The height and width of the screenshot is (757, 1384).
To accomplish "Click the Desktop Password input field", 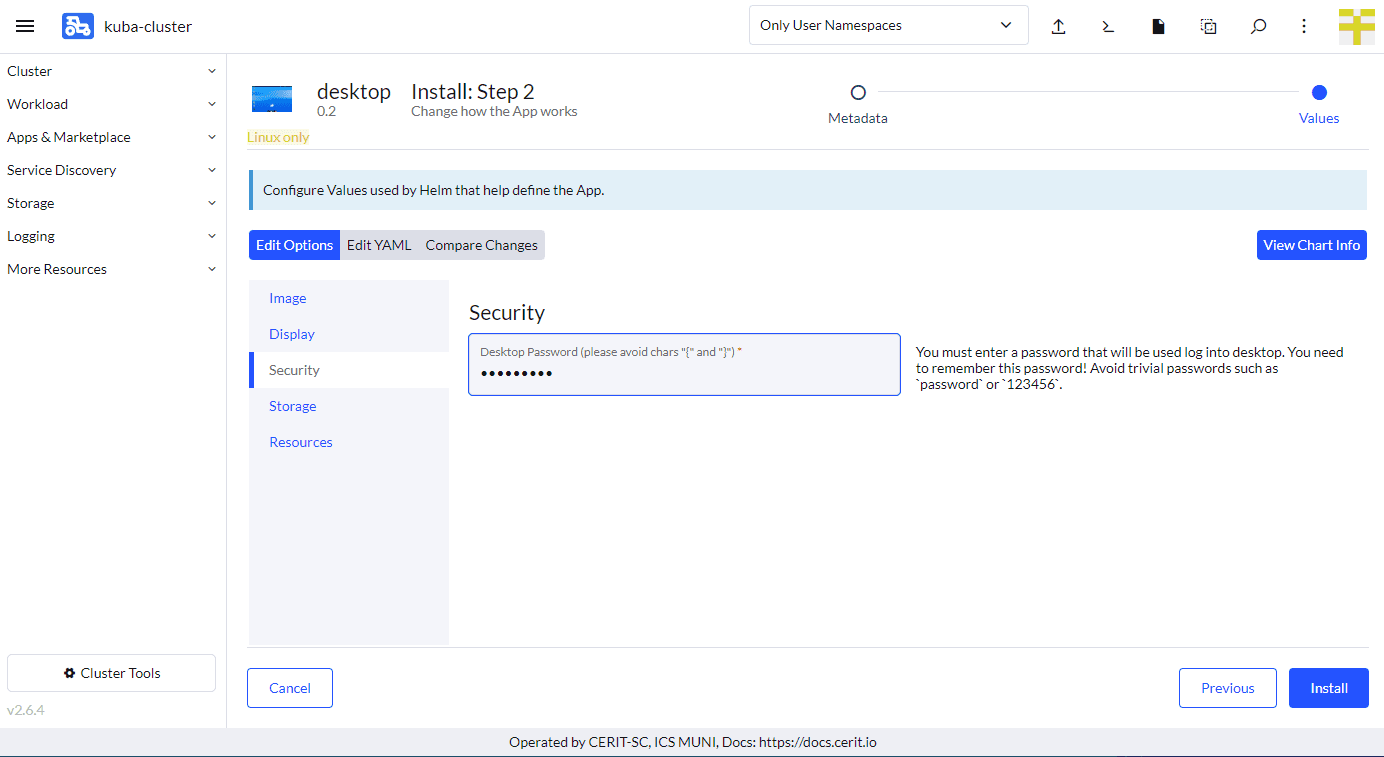I will tap(684, 373).
